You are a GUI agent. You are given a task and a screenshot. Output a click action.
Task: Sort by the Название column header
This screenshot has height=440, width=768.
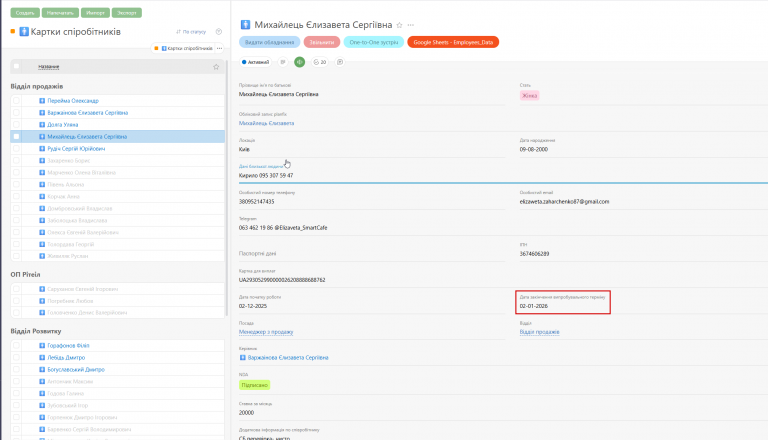(x=48, y=67)
